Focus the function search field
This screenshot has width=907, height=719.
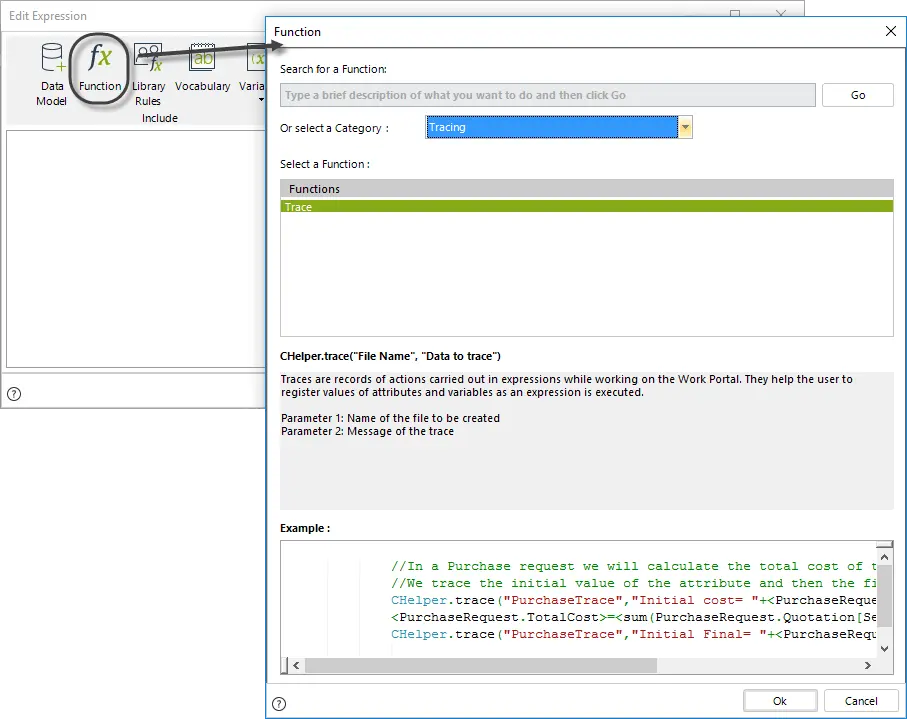point(548,95)
